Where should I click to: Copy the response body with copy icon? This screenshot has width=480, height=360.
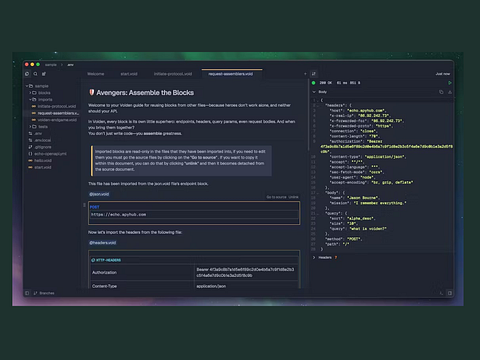click(x=441, y=92)
